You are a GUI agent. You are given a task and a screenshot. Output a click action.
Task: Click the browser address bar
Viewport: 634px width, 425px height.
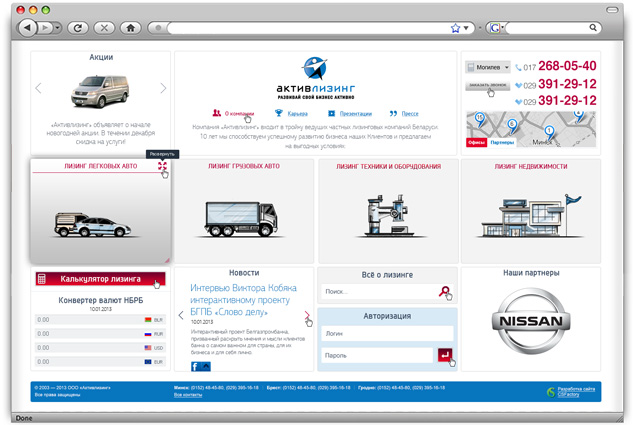tap(307, 28)
